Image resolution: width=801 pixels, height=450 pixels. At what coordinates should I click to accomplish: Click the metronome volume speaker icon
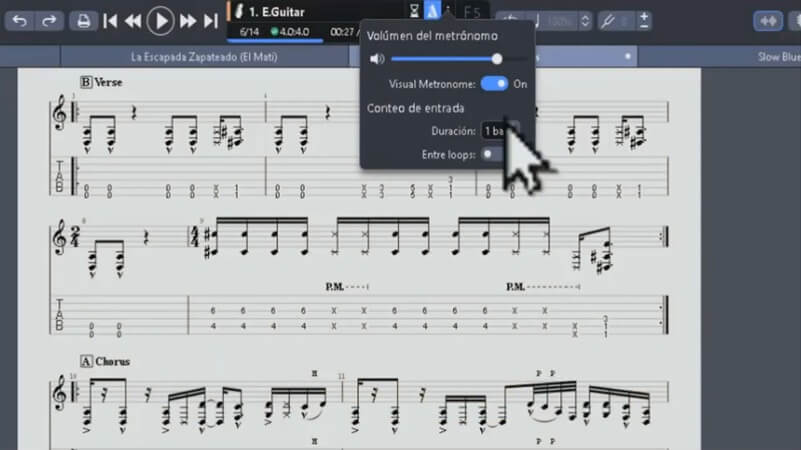point(377,59)
